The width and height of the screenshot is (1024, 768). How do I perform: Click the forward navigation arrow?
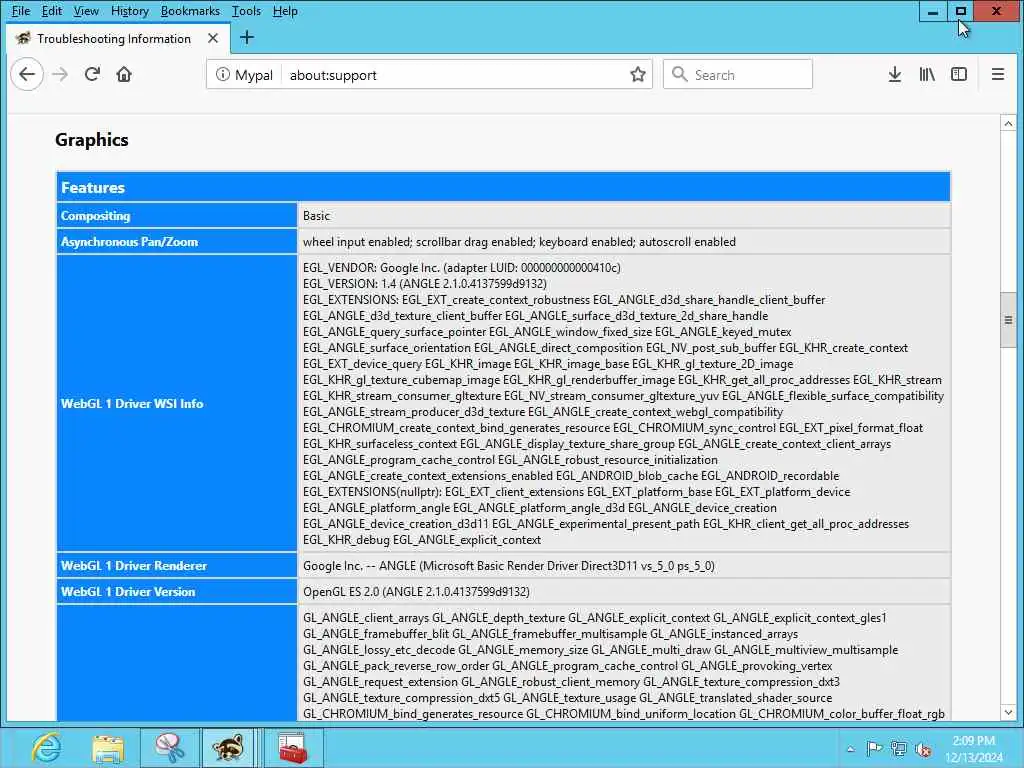[60, 74]
